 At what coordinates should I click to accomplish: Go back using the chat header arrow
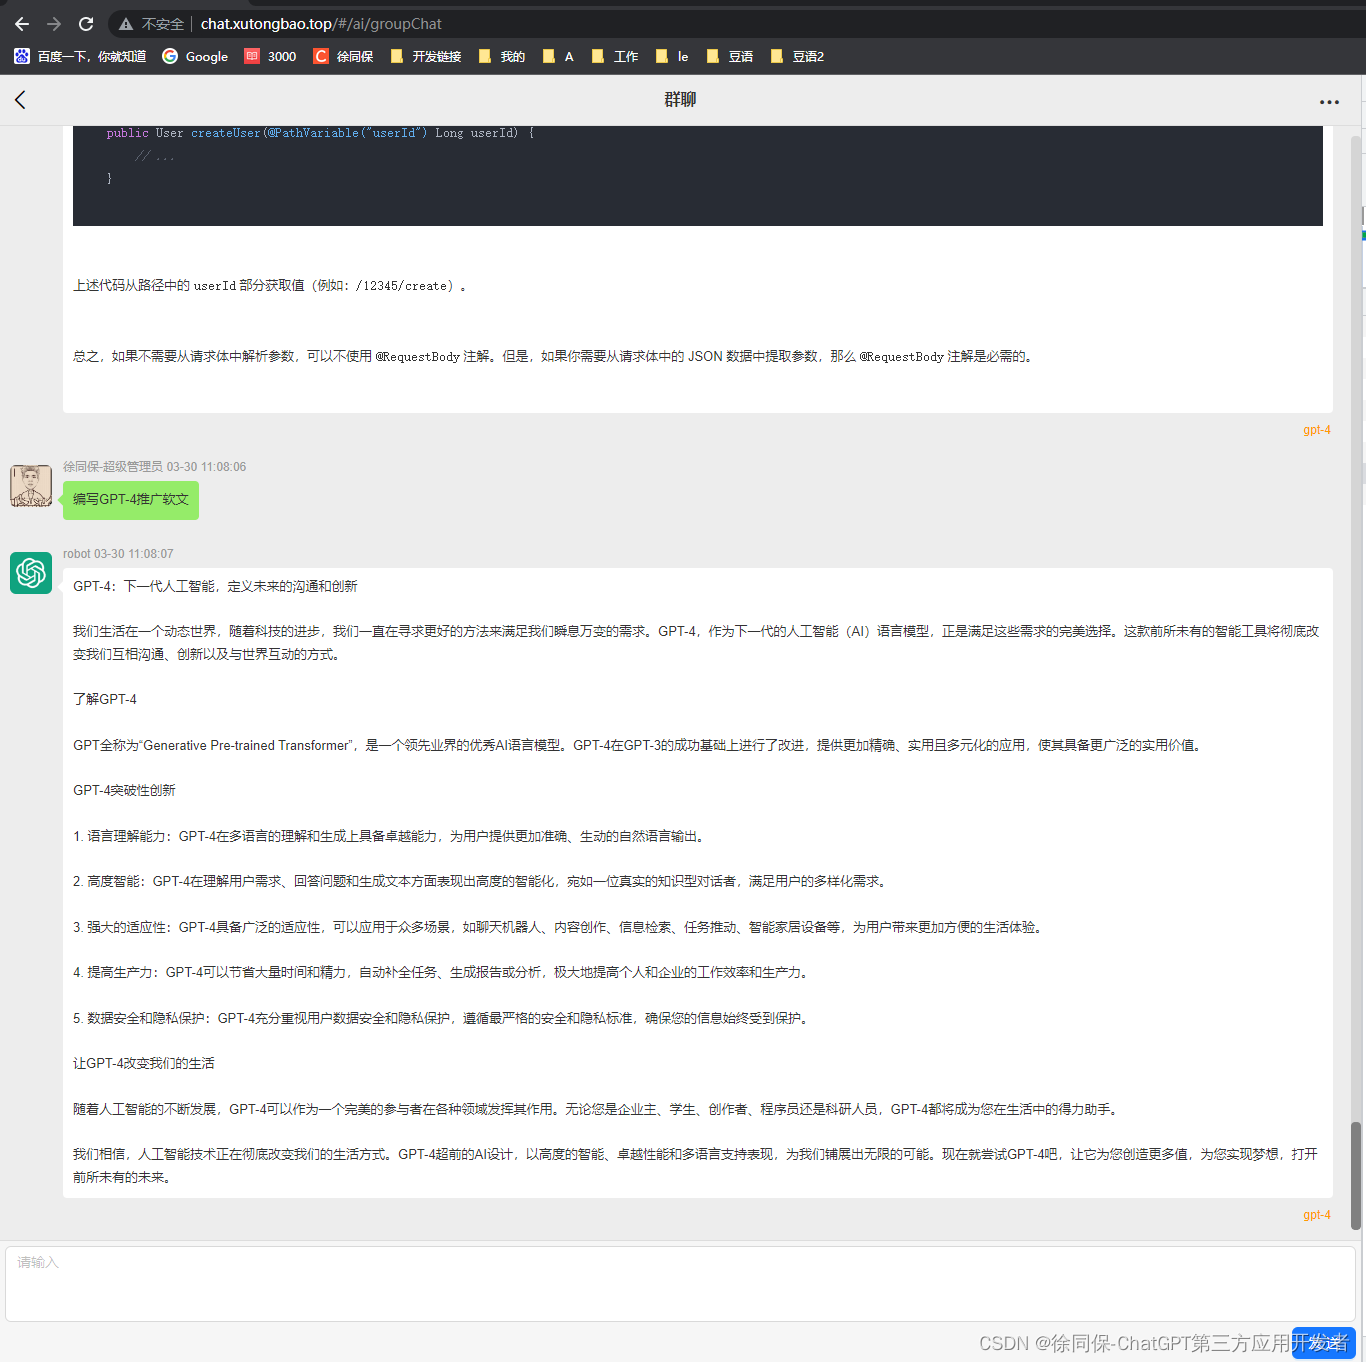[x=20, y=100]
